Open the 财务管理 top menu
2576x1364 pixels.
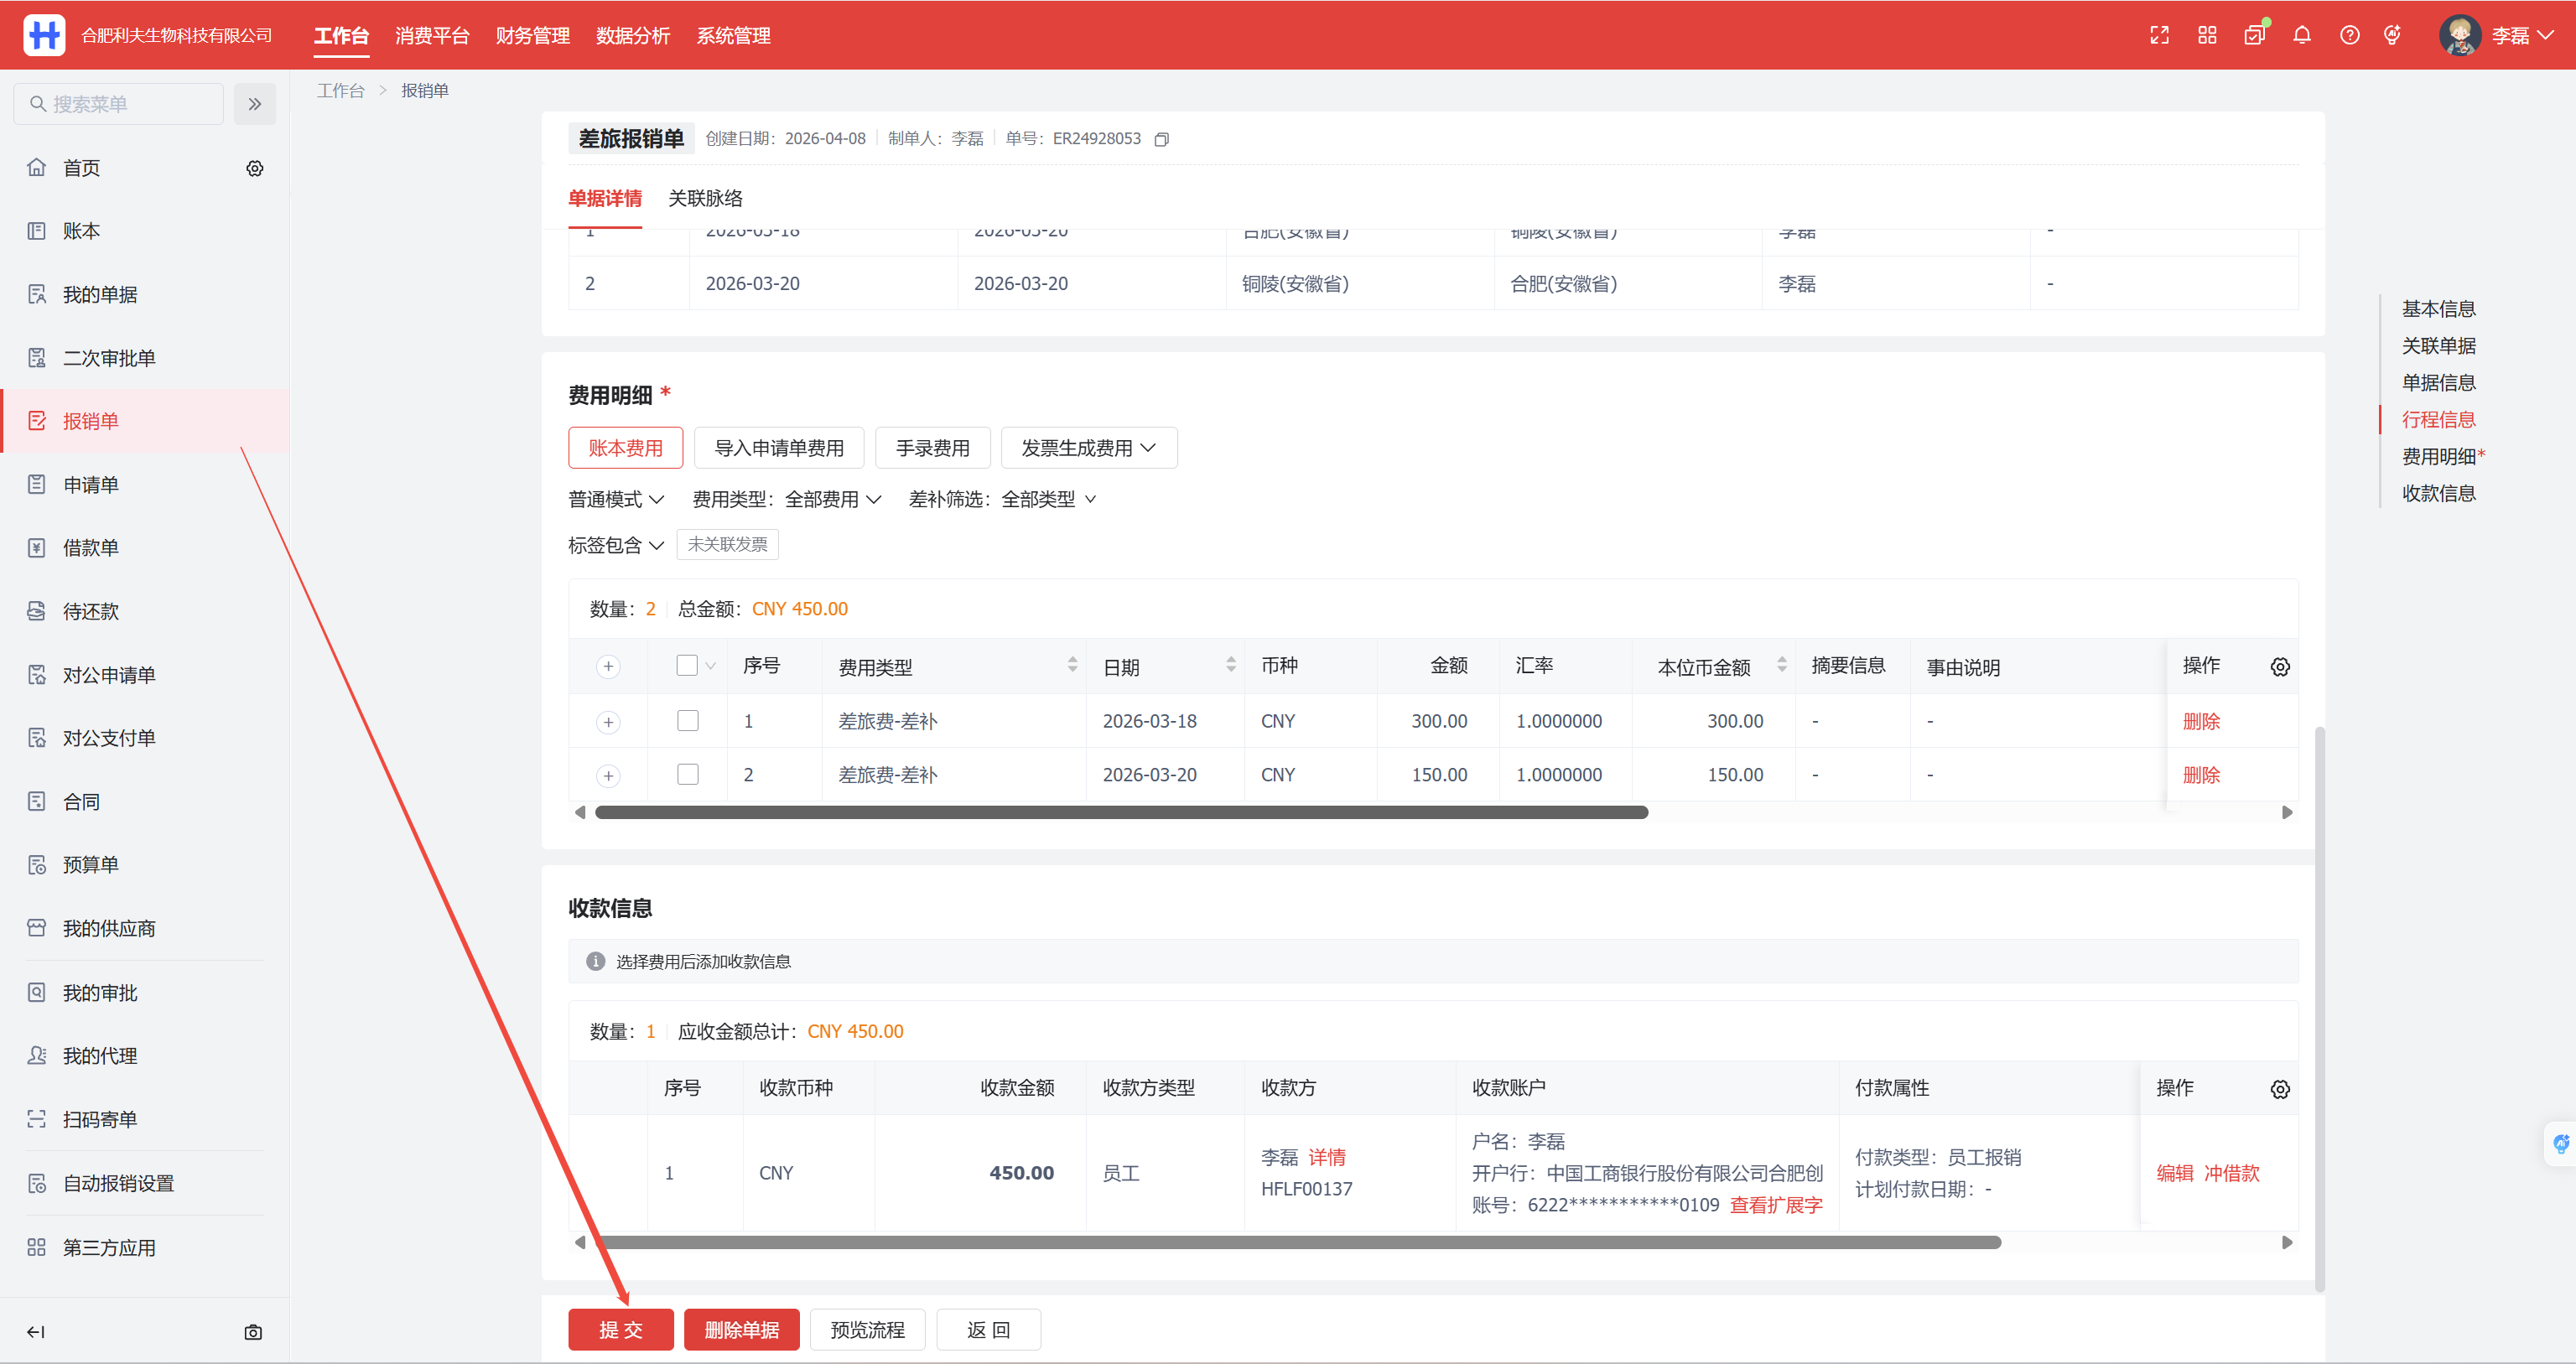(532, 36)
